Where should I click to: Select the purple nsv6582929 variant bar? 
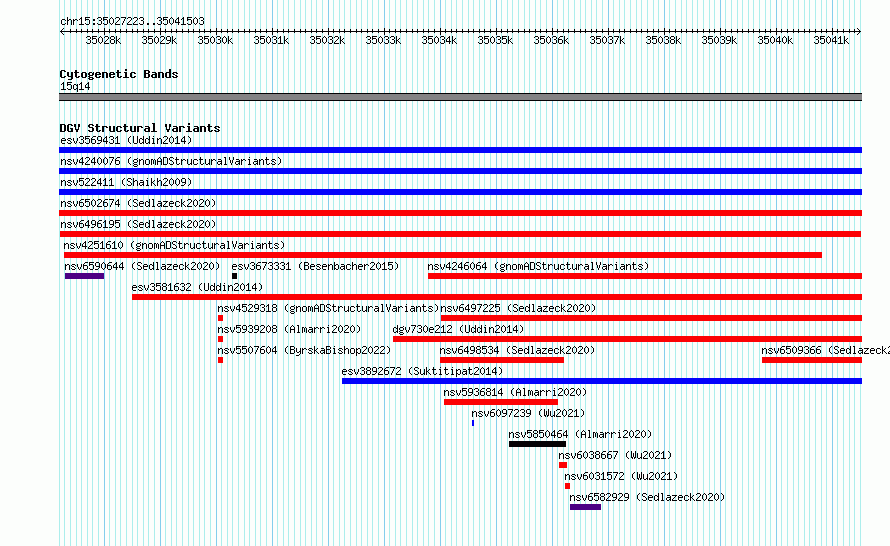(x=585, y=507)
